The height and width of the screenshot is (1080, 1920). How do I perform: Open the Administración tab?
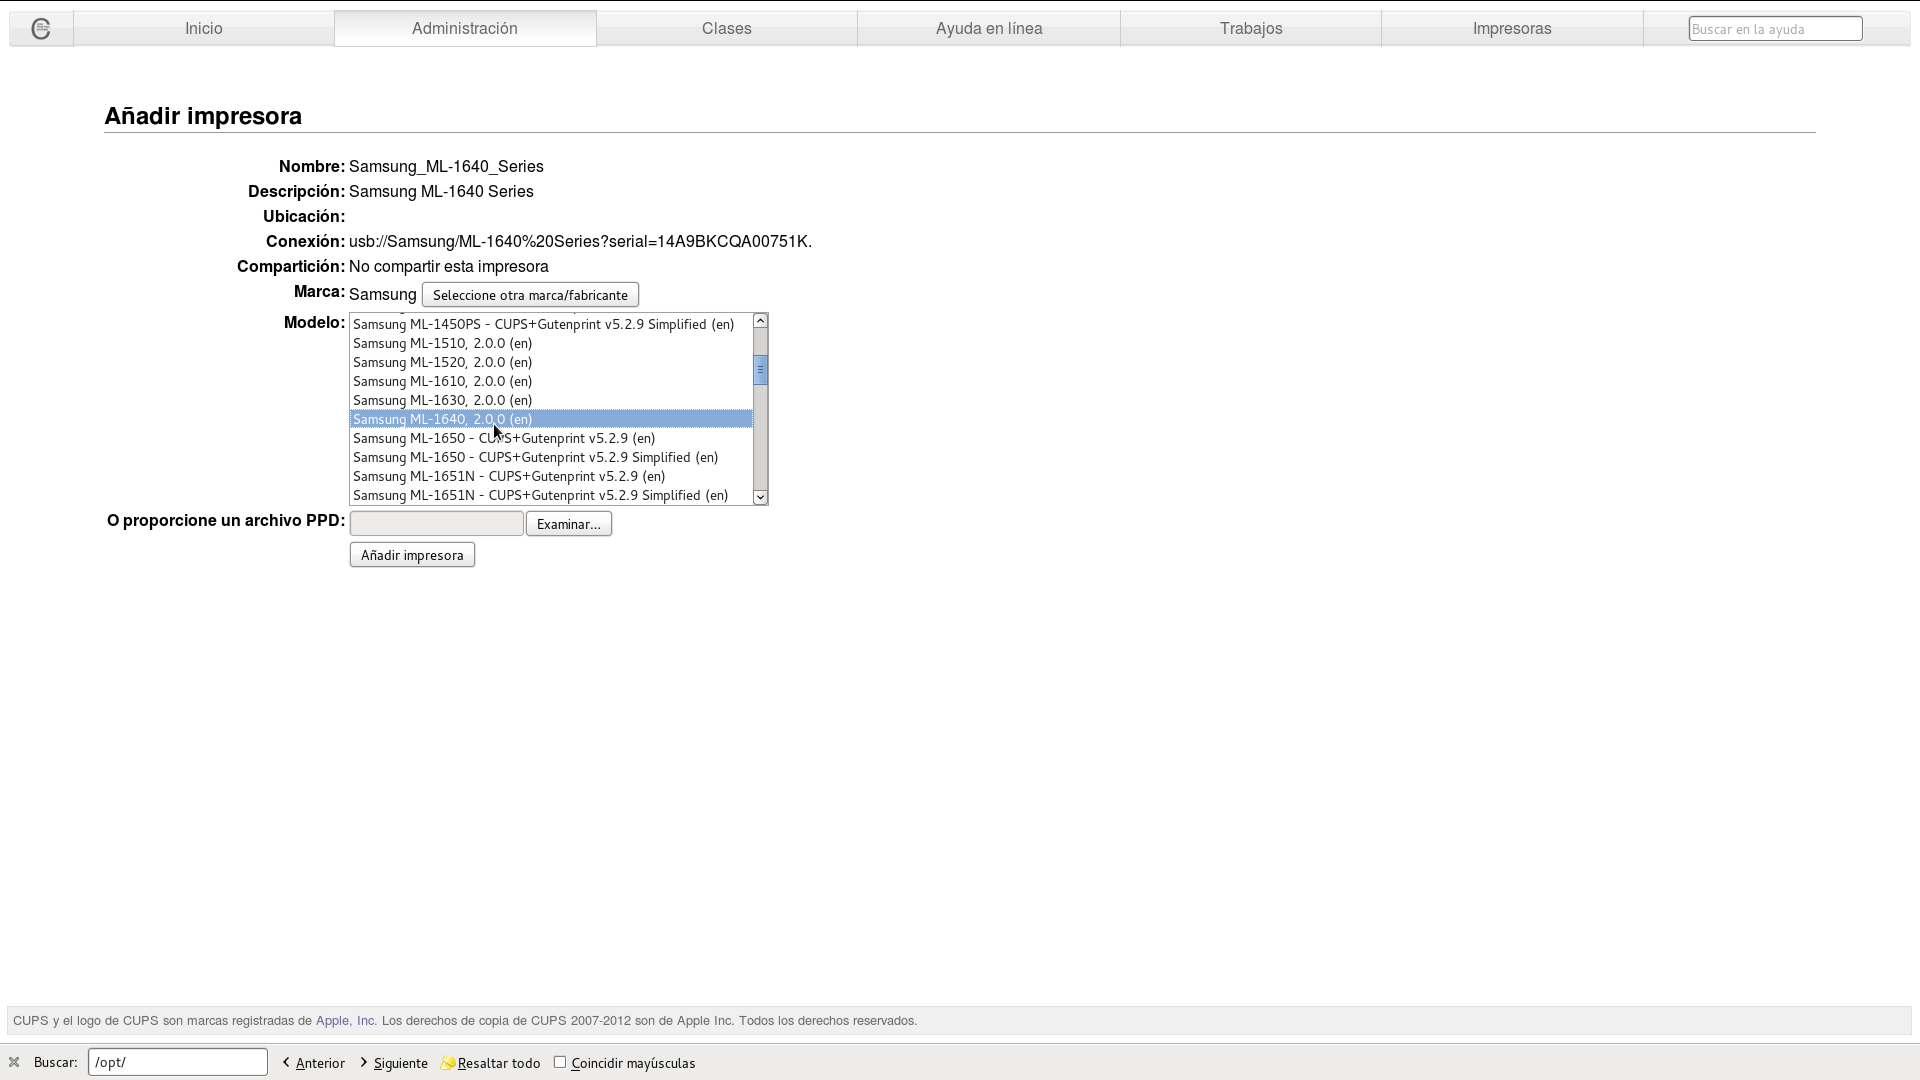(x=465, y=28)
